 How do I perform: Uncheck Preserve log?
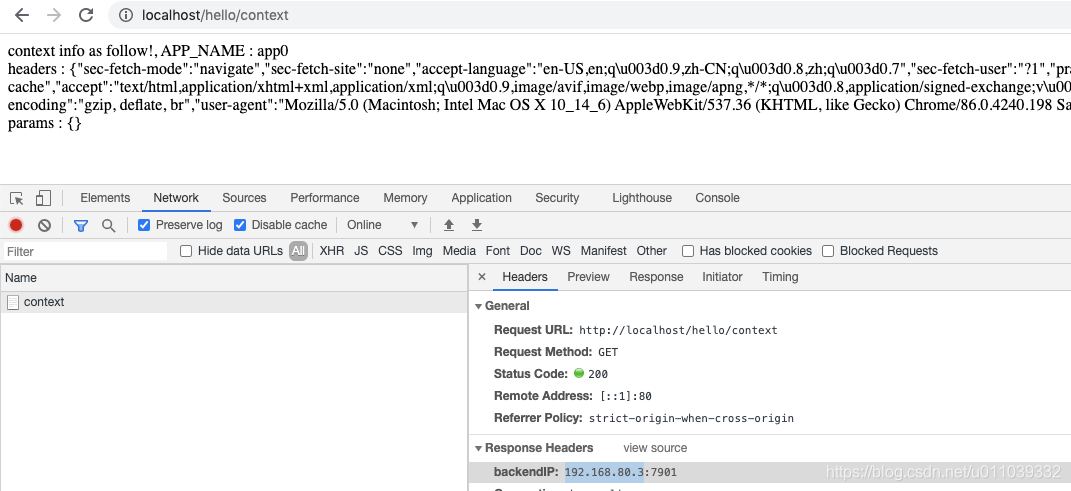pos(143,225)
